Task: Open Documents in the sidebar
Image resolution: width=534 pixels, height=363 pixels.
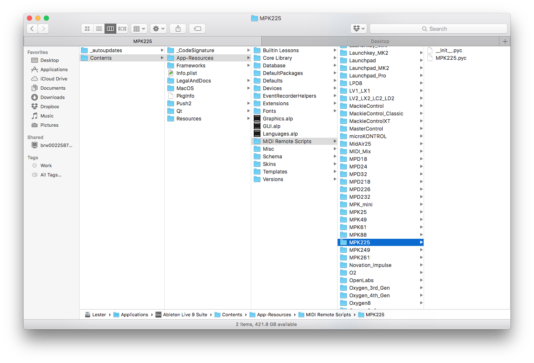Action: pos(53,88)
